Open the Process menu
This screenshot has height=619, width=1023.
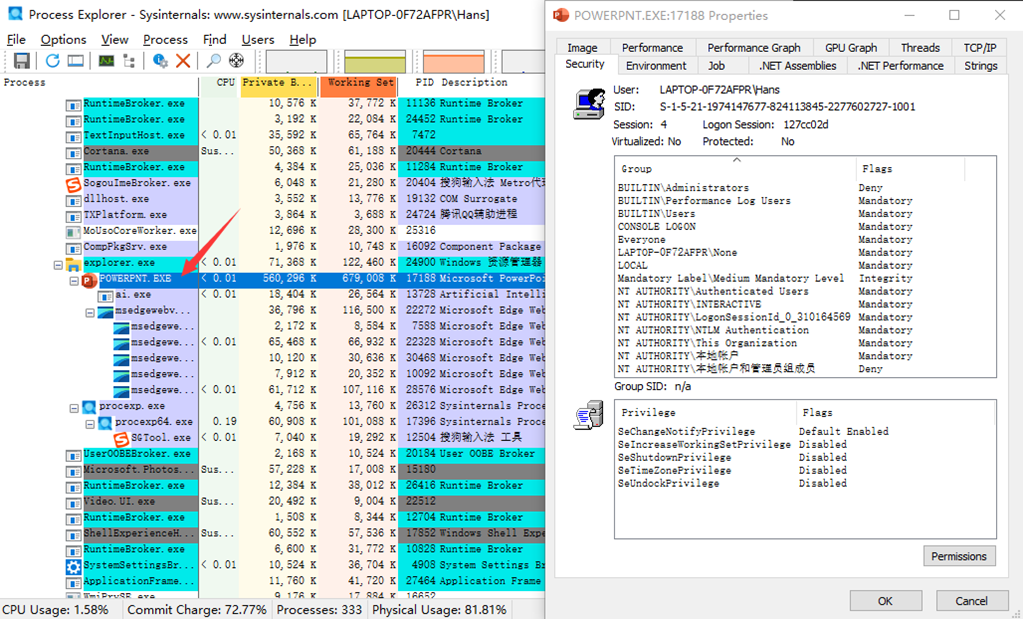pos(166,40)
